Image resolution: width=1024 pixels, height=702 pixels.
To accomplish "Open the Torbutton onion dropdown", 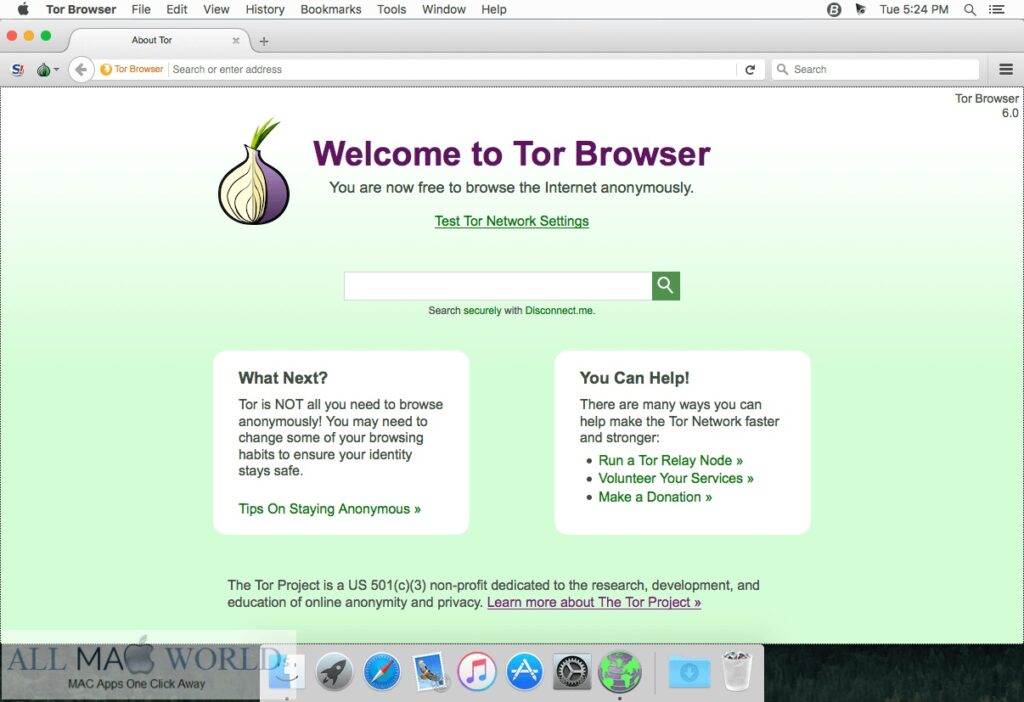I will 48,69.
